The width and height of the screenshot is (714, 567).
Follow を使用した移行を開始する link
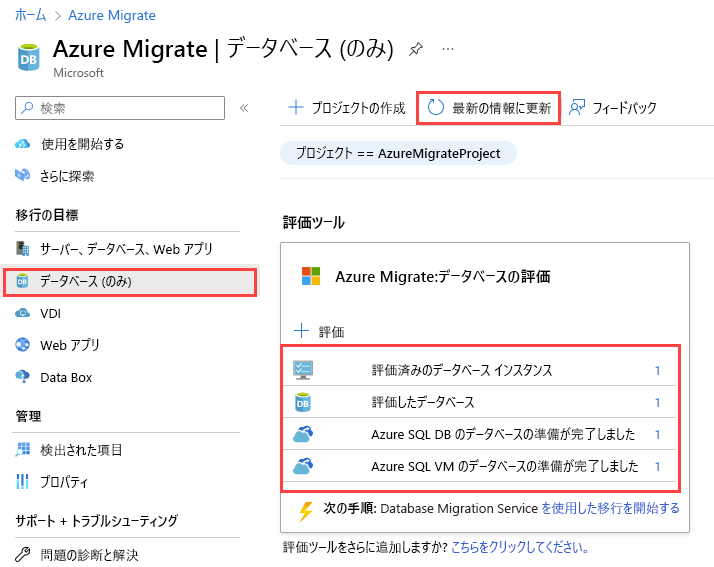pyautogui.click(x=610, y=508)
